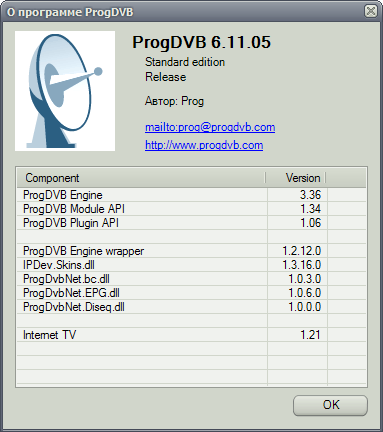Select the ProgDvbNet.Diseq.dll row
The image size is (383, 432).
click(x=192, y=307)
